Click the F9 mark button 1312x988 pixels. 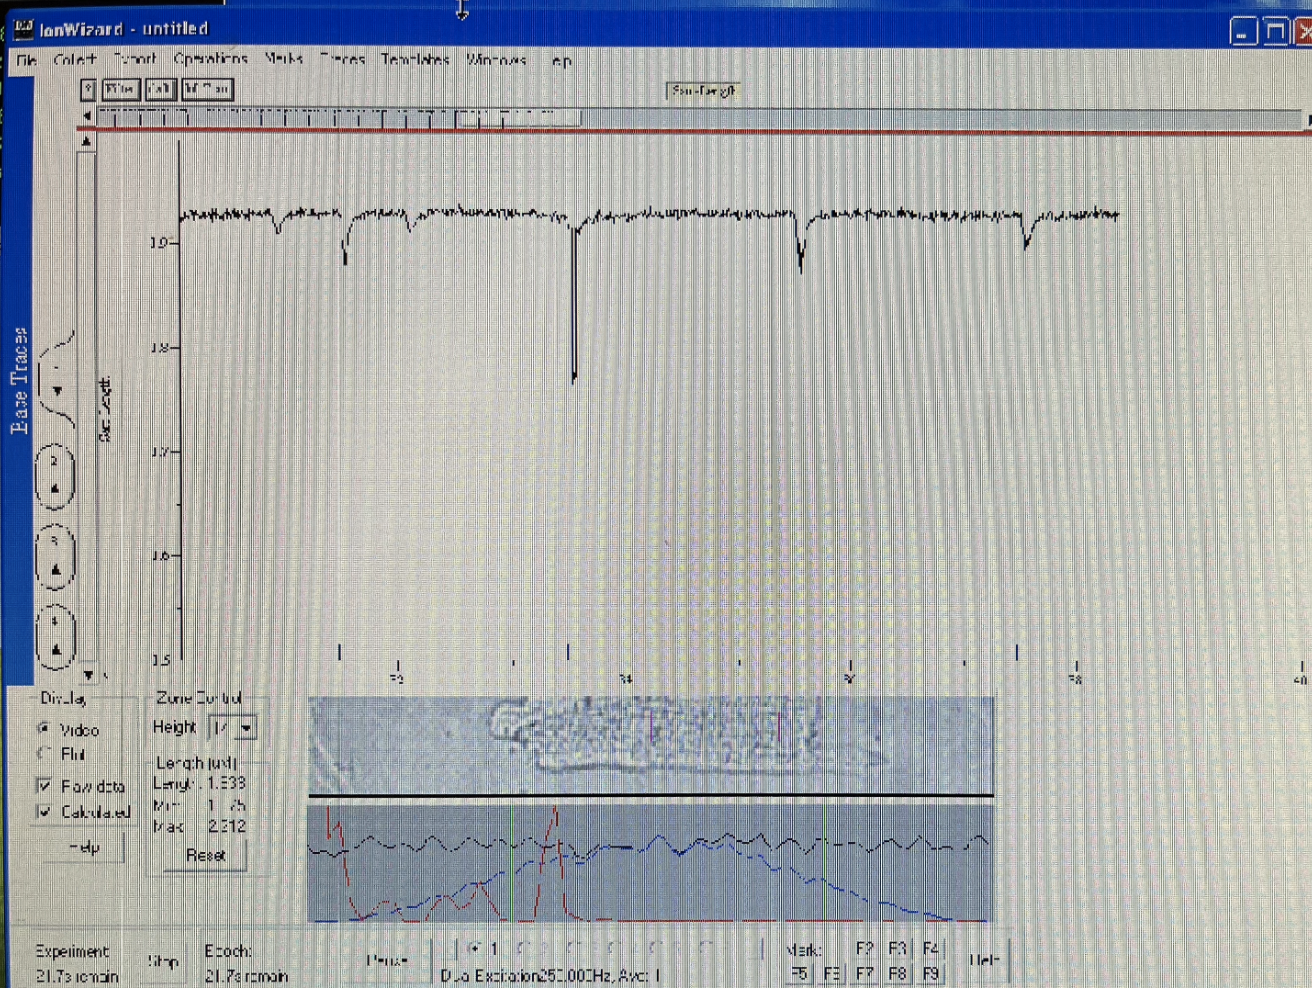(930, 972)
